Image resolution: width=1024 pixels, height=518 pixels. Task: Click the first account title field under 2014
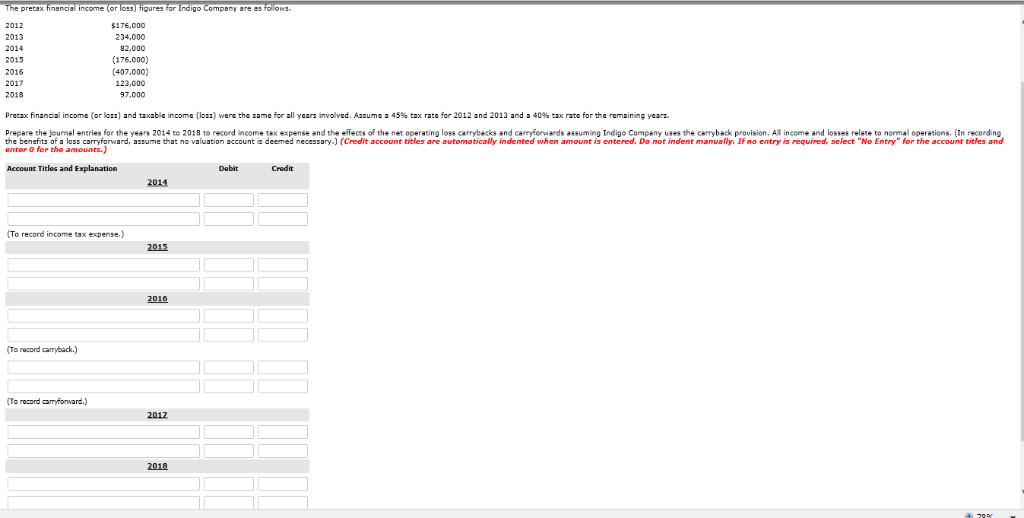coord(104,200)
